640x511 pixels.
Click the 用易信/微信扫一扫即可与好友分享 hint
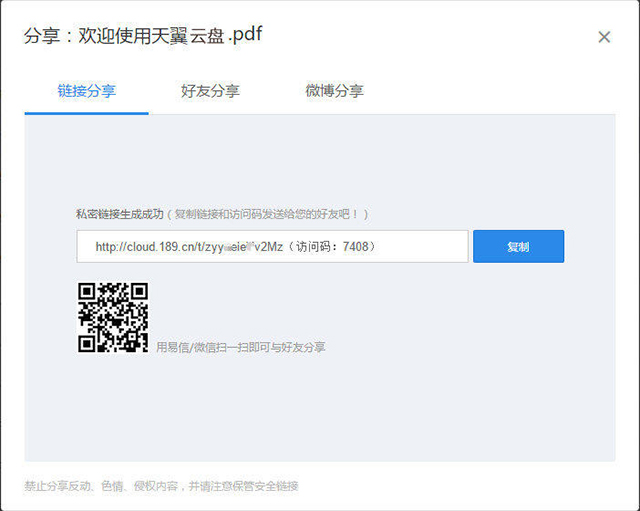pyautogui.click(x=241, y=347)
